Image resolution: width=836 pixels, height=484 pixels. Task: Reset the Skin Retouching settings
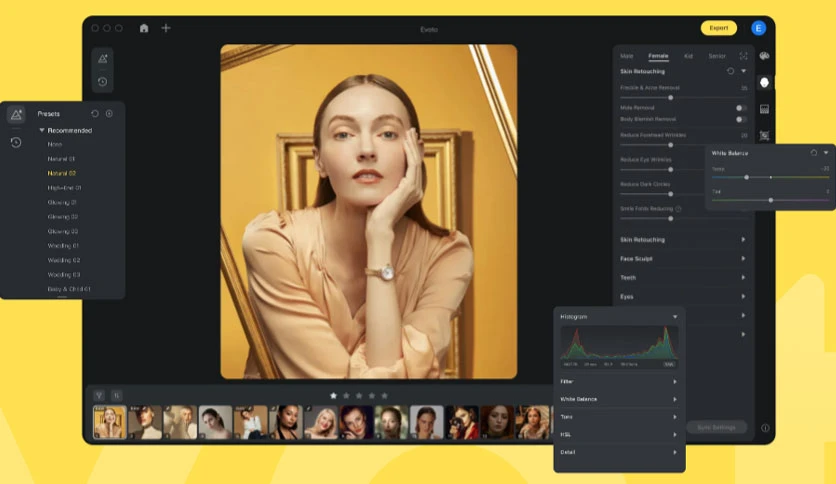[730, 71]
